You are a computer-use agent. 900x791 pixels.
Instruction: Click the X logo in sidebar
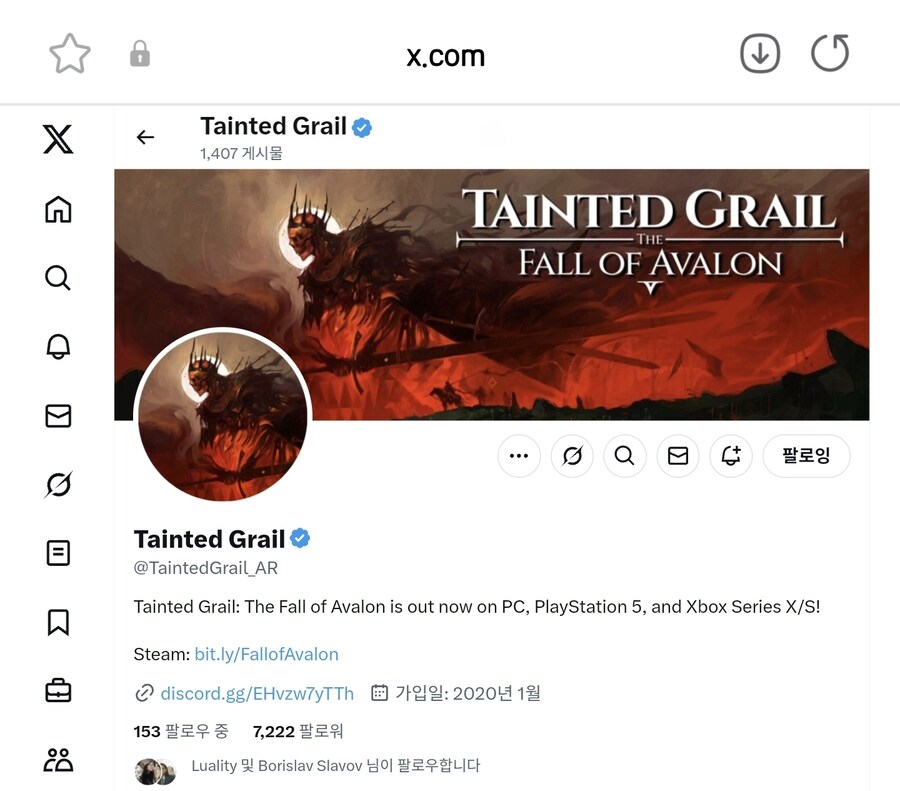(x=58, y=139)
